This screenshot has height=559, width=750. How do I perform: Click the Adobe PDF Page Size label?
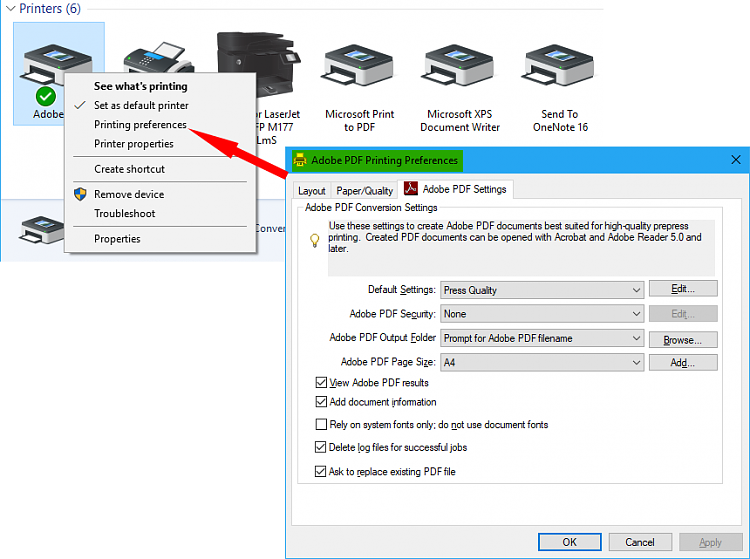pos(388,362)
